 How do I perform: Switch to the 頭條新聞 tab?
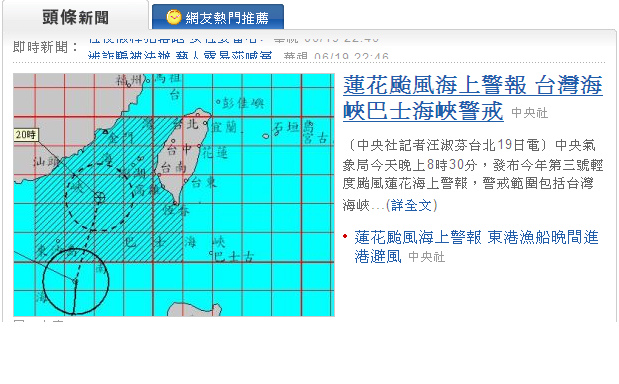(x=75, y=17)
